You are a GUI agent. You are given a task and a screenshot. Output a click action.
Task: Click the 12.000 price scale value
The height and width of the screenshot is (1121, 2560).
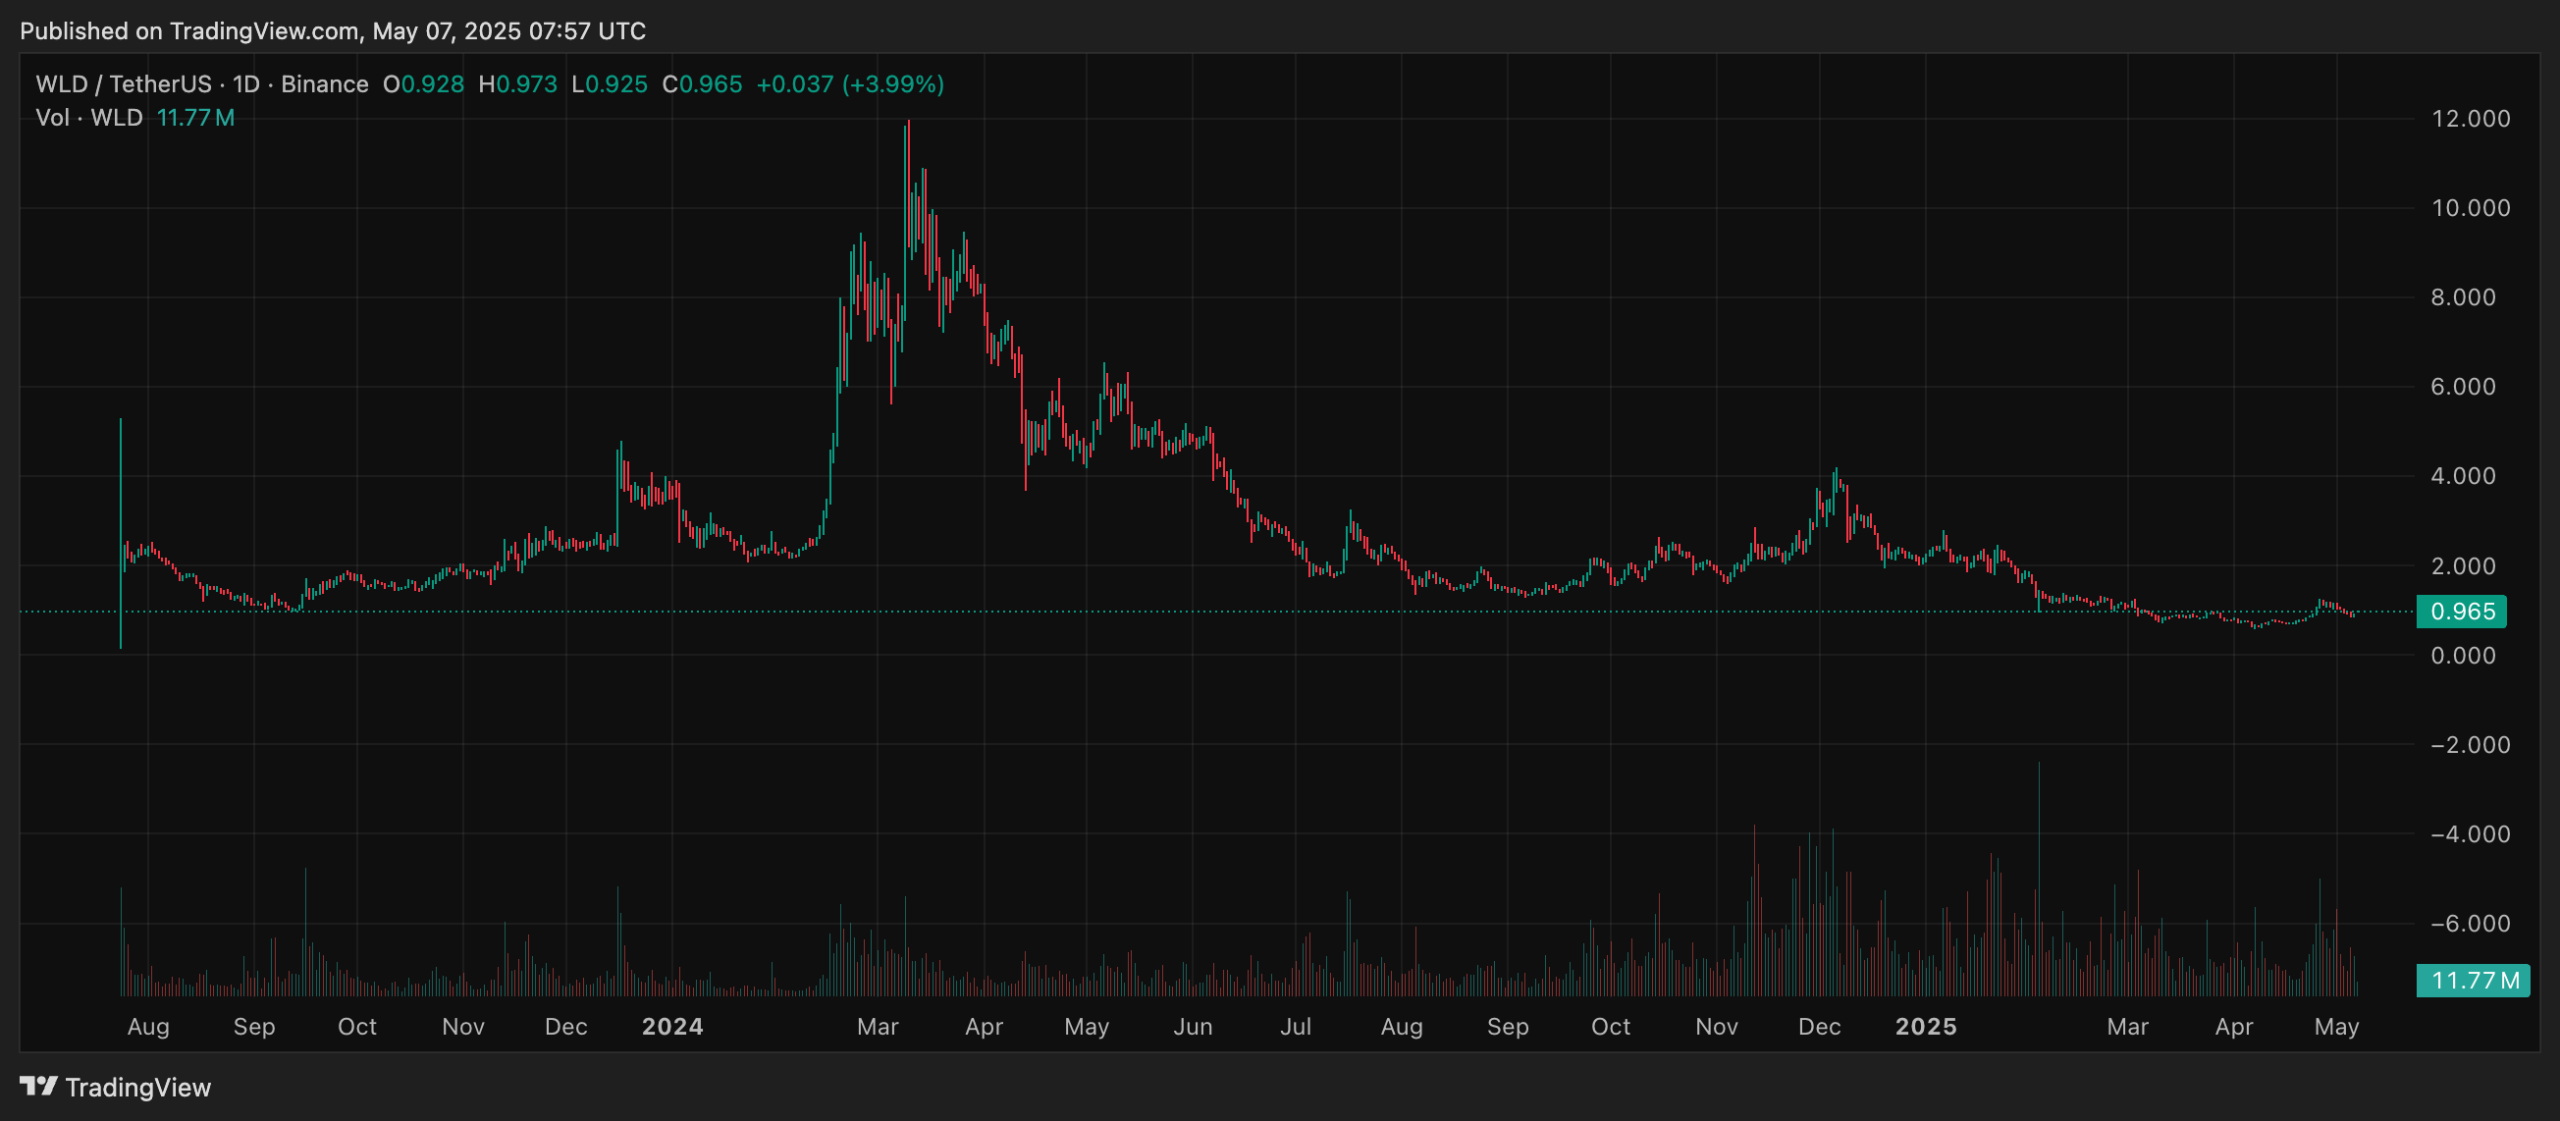(2470, 118)
